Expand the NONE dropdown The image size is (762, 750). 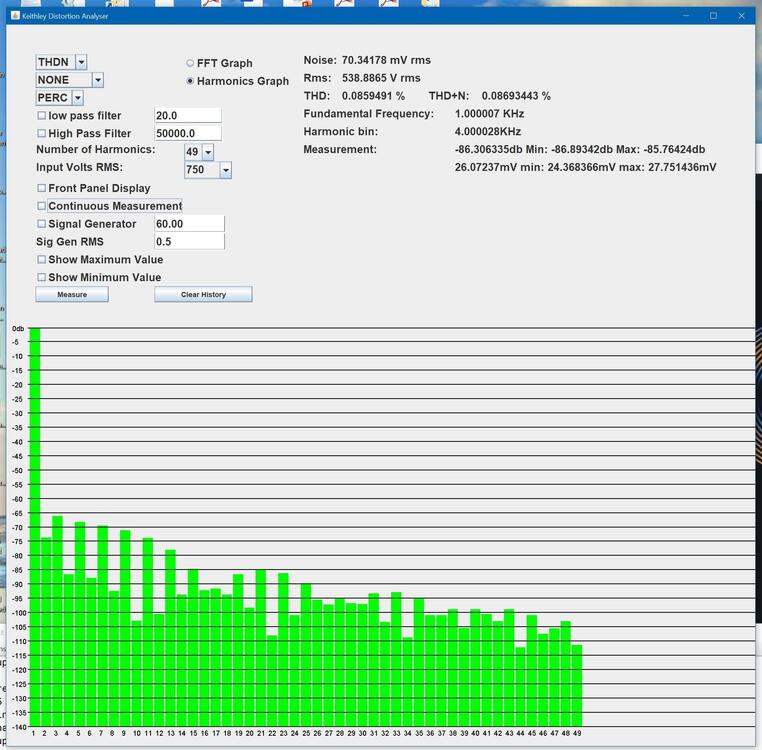pos(97,80)
